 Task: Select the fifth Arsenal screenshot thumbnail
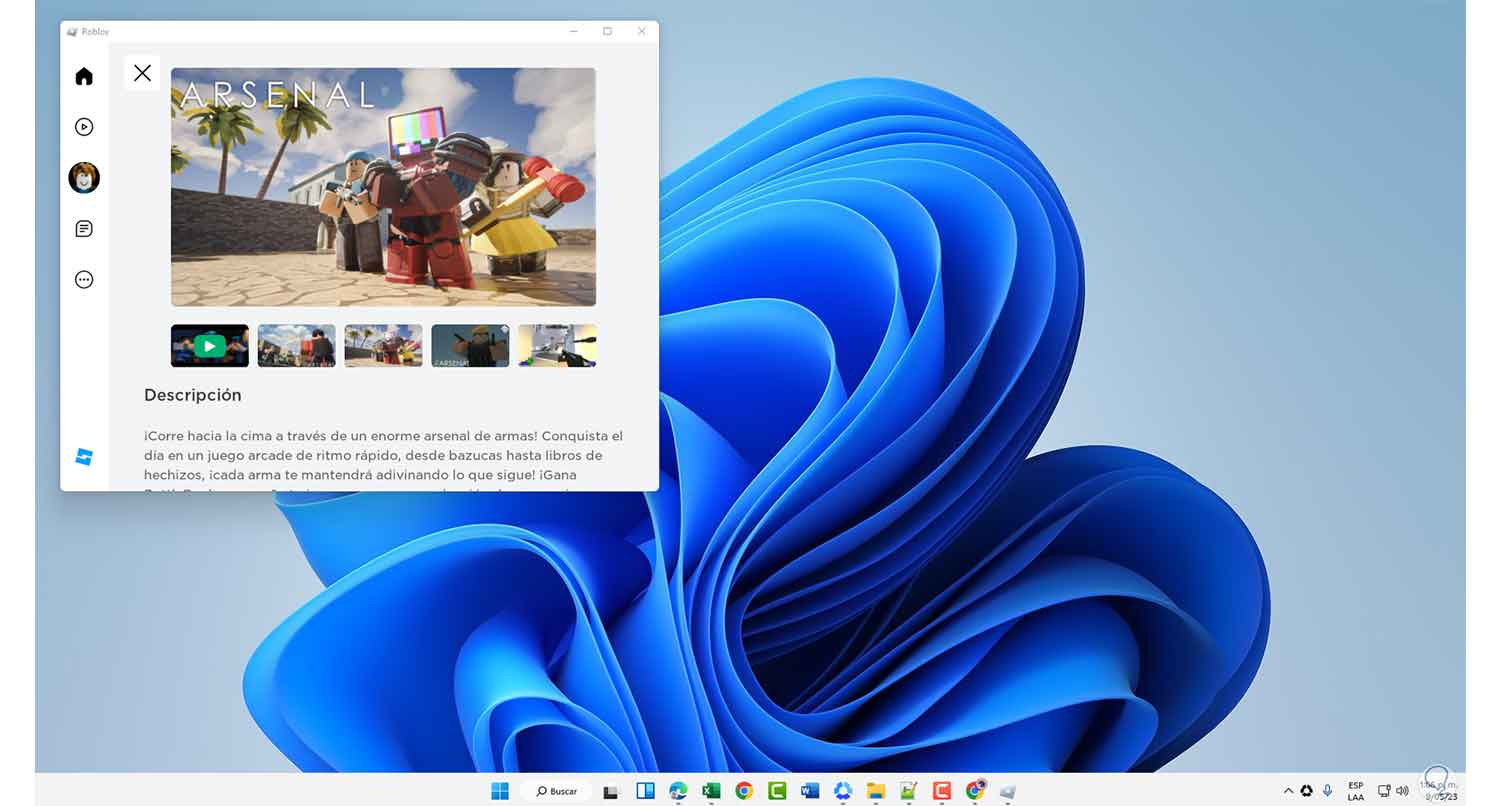point(557,346)
